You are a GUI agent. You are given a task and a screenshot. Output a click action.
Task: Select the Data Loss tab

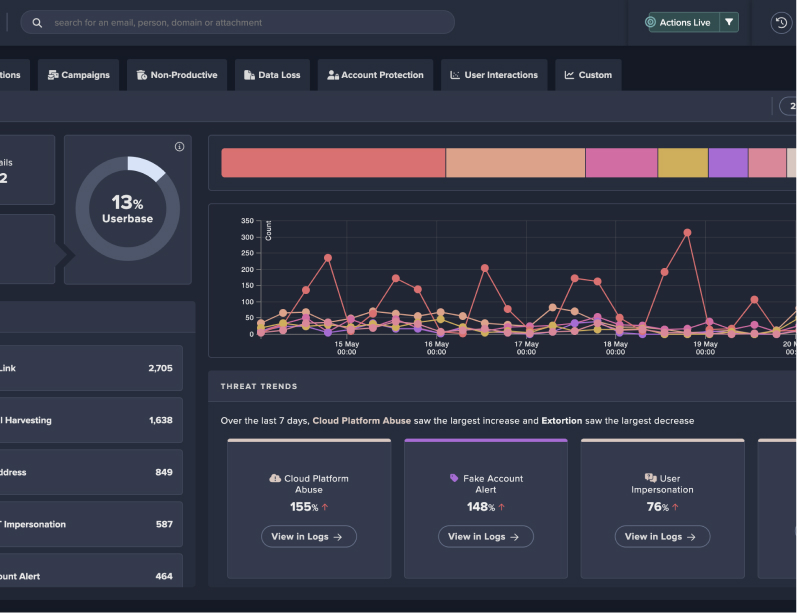tap(272, 75)
